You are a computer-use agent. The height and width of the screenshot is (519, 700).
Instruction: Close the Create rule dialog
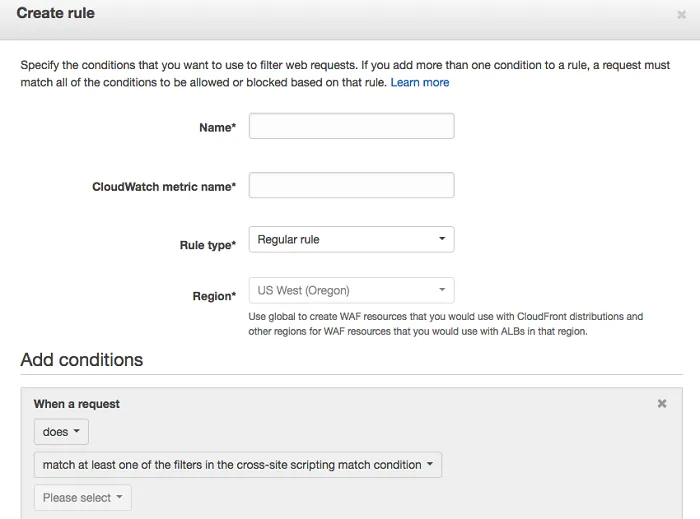tap(681, 15)
